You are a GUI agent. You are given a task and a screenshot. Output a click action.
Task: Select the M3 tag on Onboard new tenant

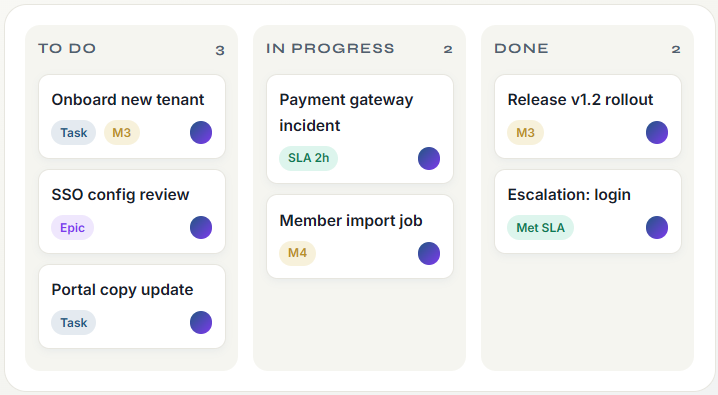click(122, 133)
